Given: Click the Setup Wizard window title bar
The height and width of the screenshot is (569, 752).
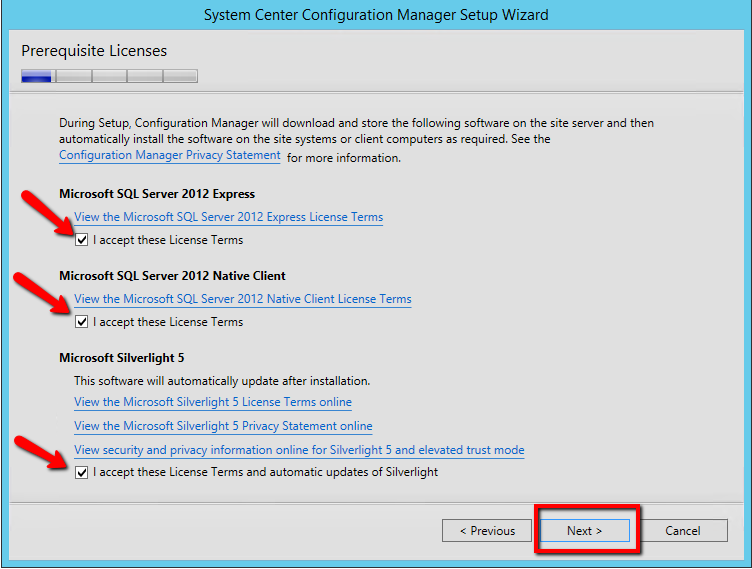Looking at the screenshot, I should click(376, 15).
